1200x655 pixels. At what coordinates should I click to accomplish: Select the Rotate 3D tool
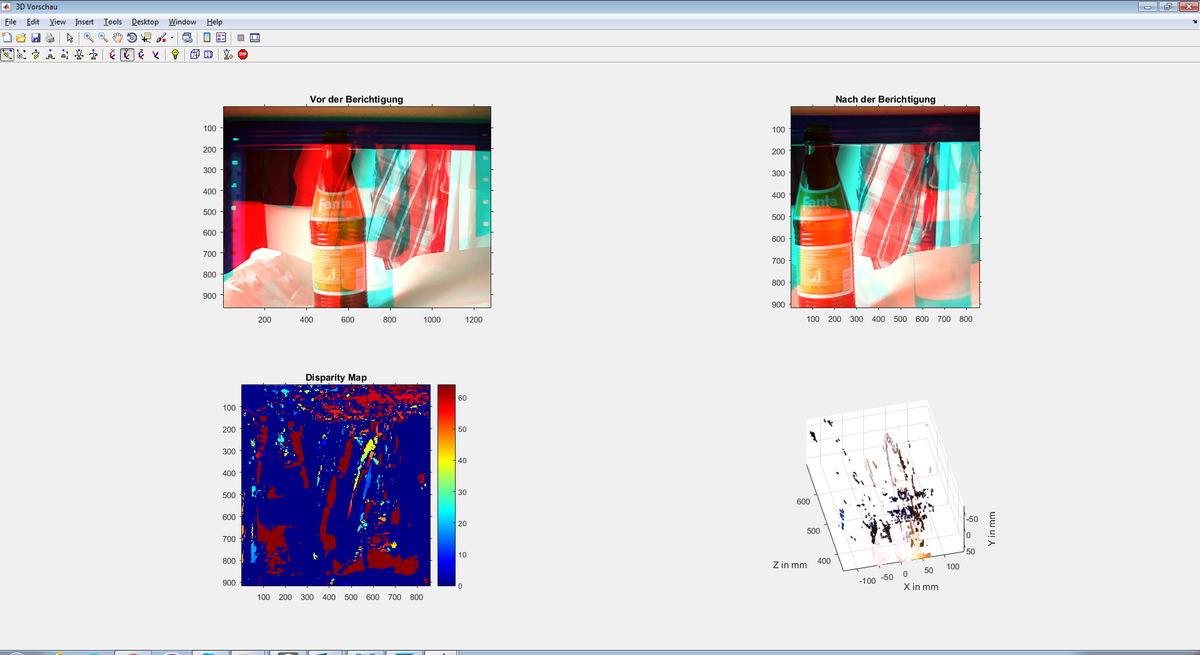[131, 38]
